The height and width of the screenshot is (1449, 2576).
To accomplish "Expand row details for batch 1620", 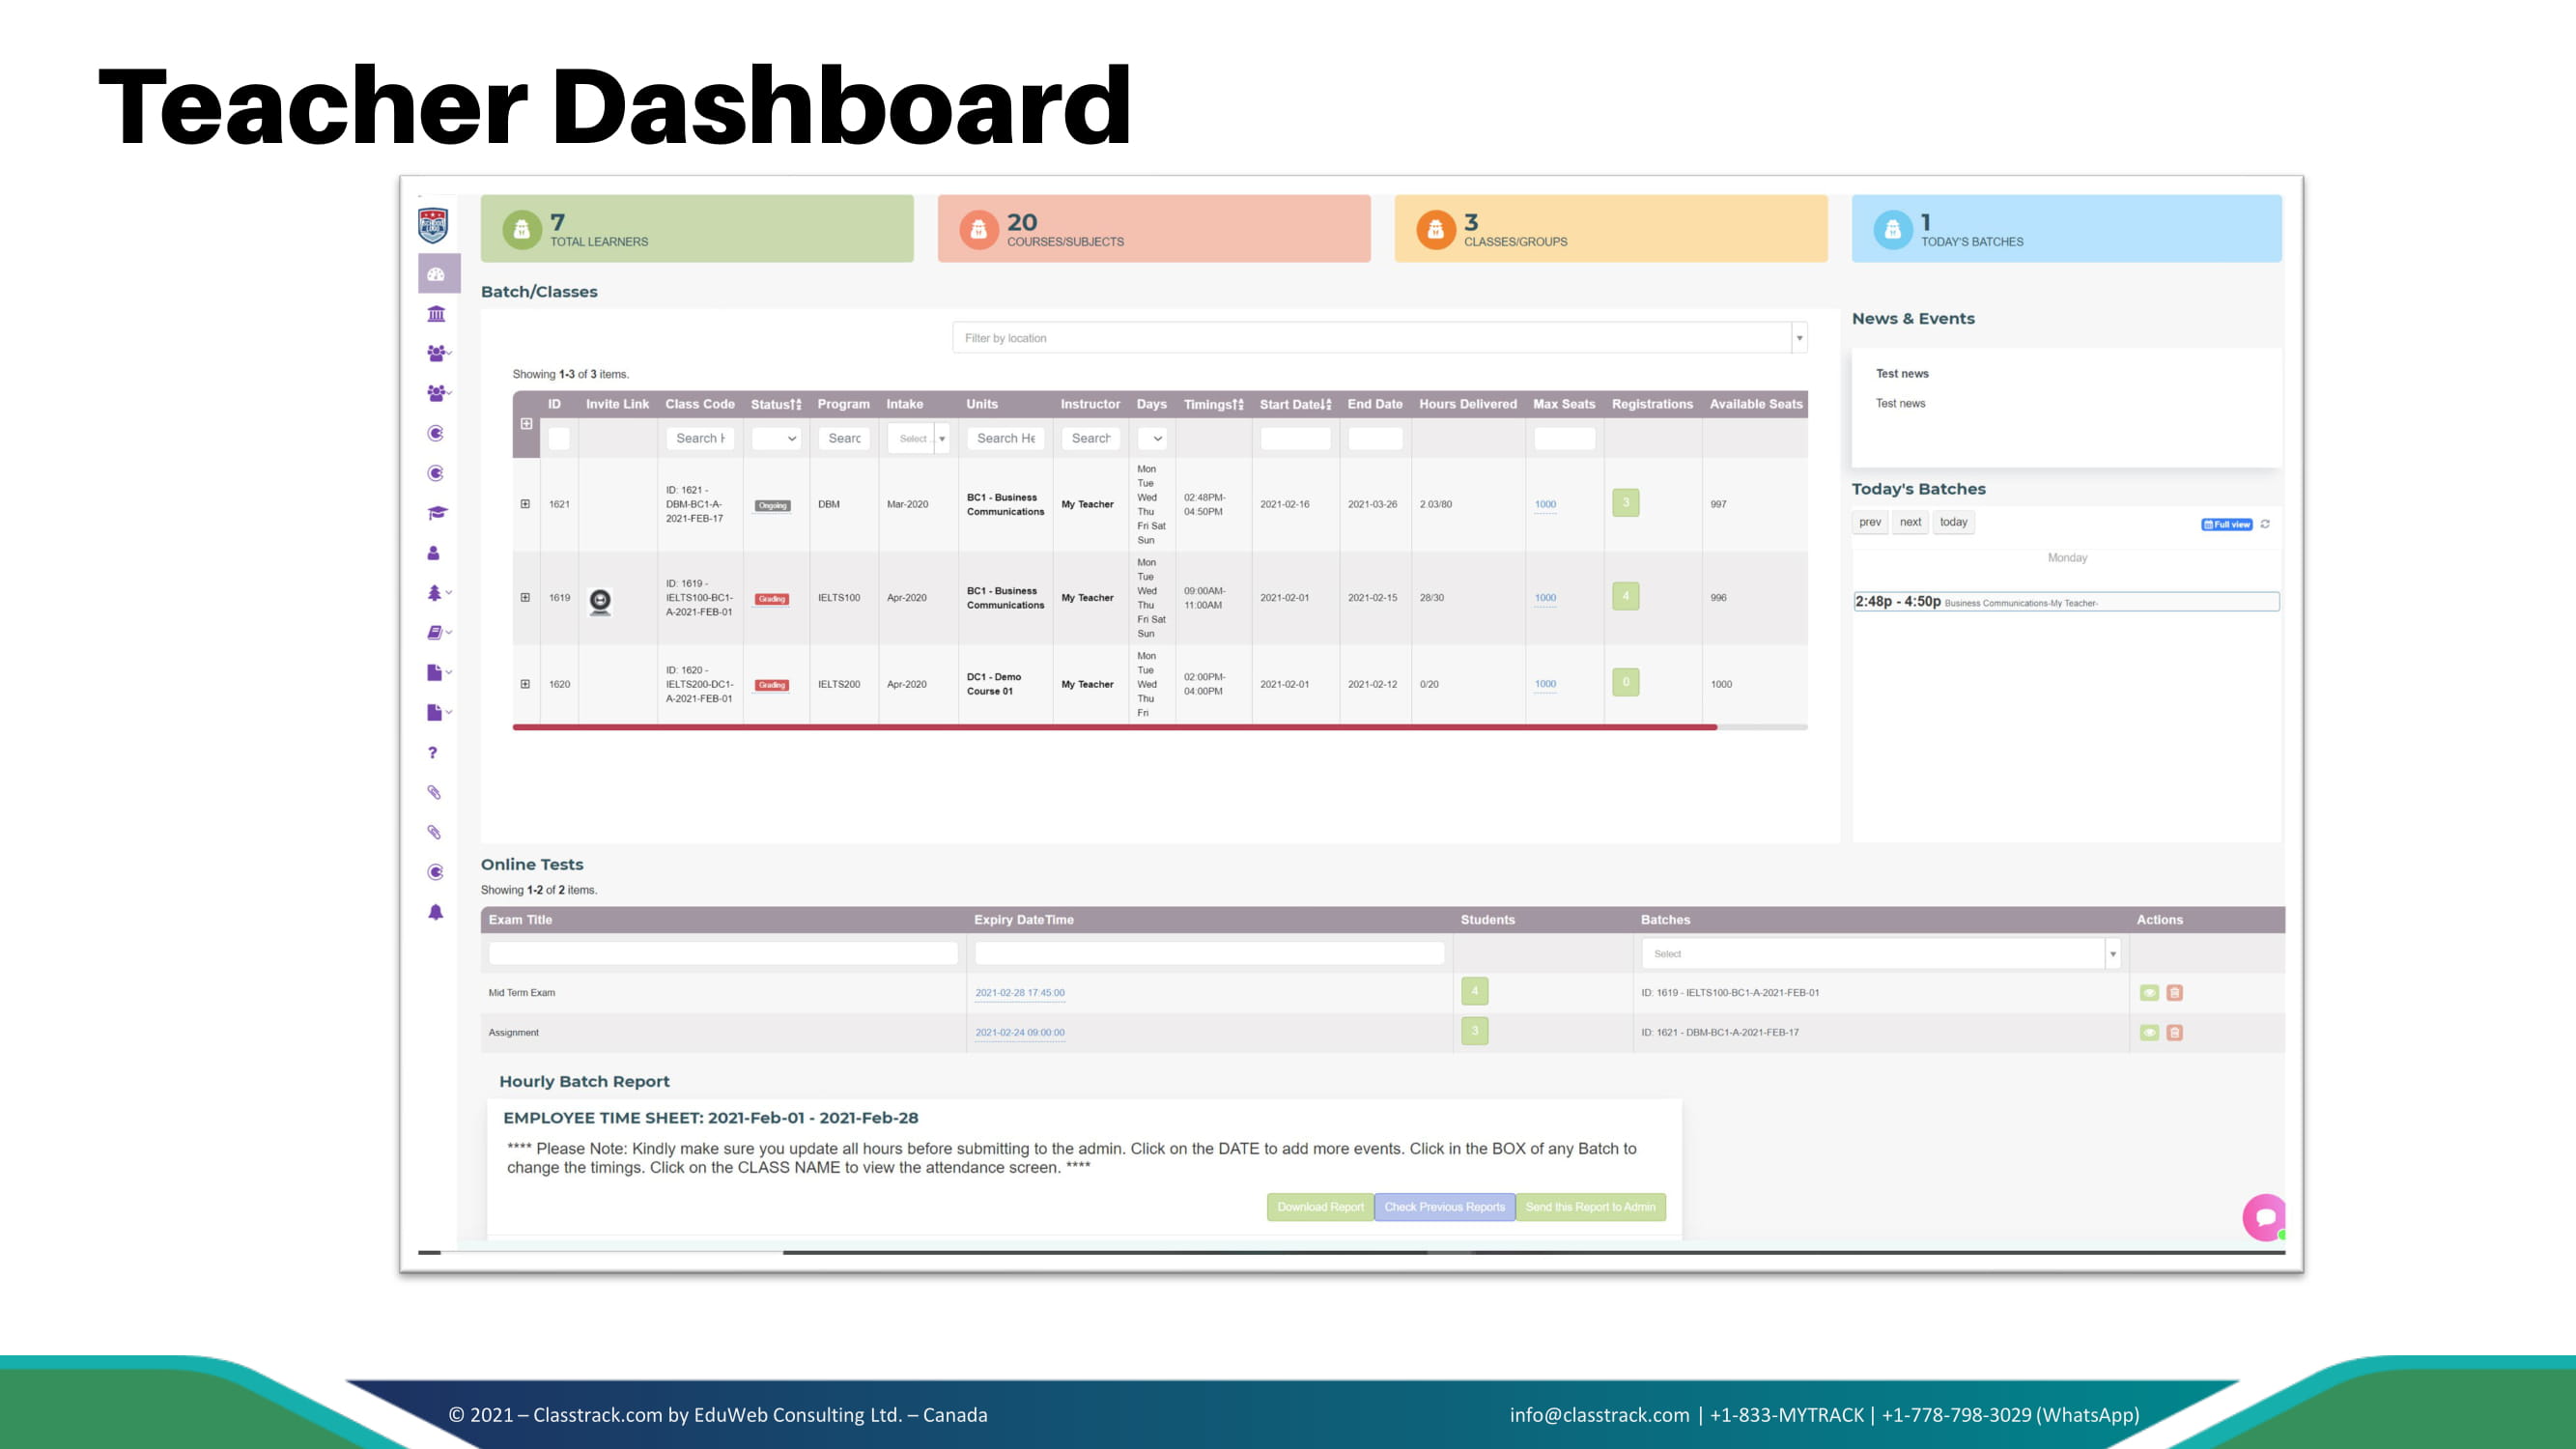I will coord(525,684).
